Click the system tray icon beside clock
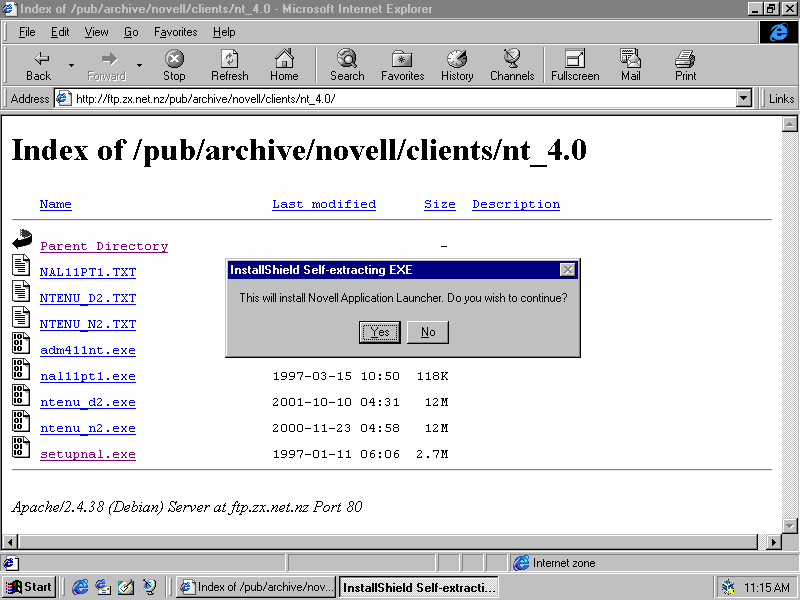The height and width of the screenshot is (600, 800). pyautogui.click(x=729, y=587)
